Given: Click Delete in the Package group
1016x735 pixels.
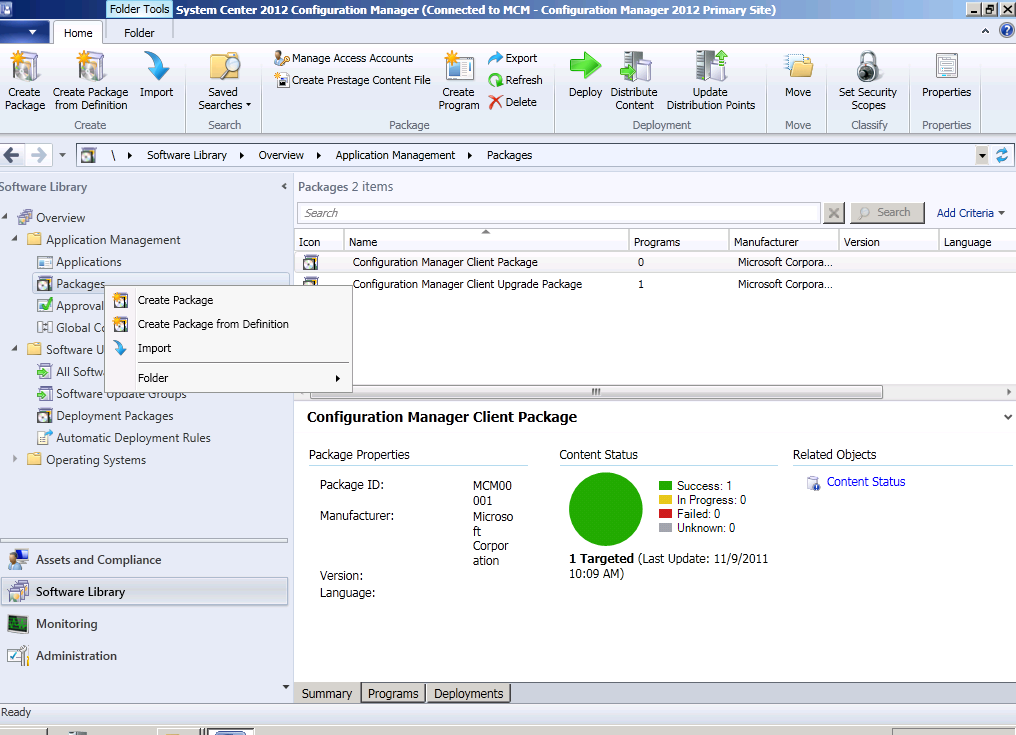Looking at the screenshot, I should click(x=513, y=102).
